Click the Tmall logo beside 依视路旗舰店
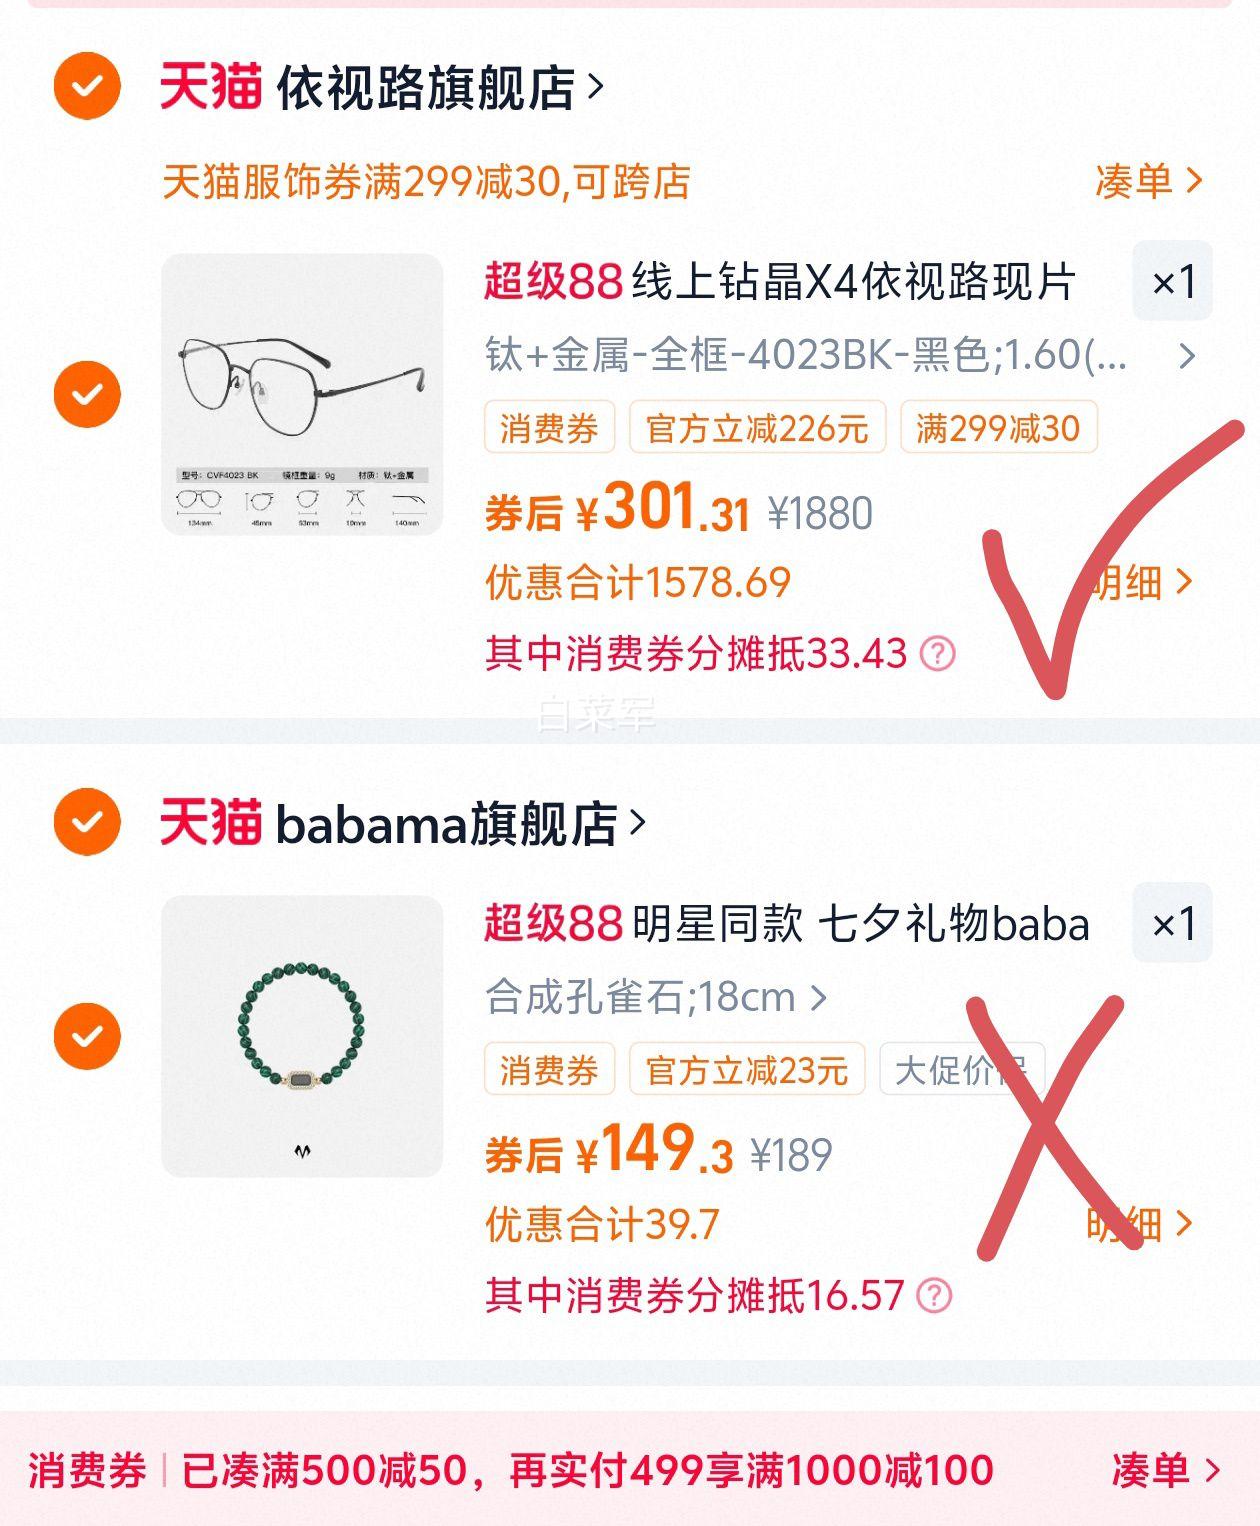 [211, 86]
